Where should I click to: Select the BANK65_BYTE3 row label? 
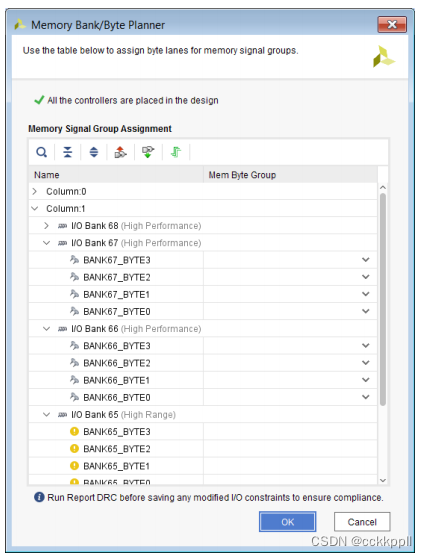point(117,432)
